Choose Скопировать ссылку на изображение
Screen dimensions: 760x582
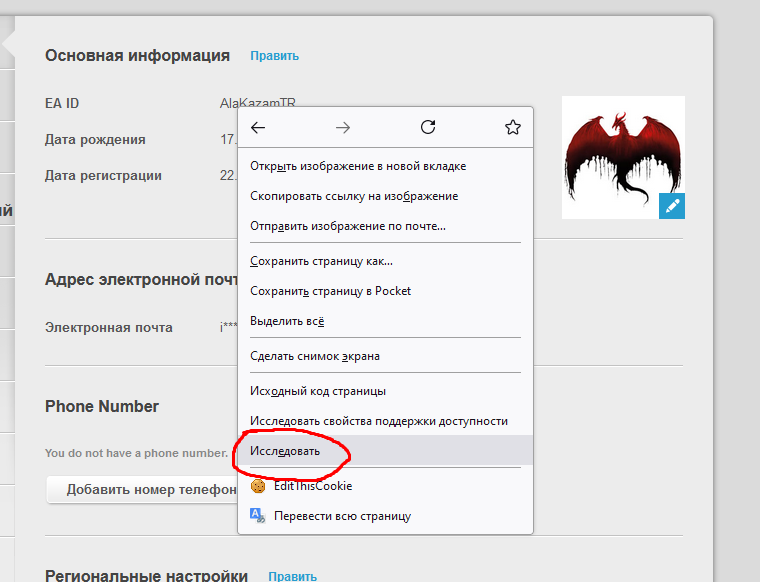[385, 196]
